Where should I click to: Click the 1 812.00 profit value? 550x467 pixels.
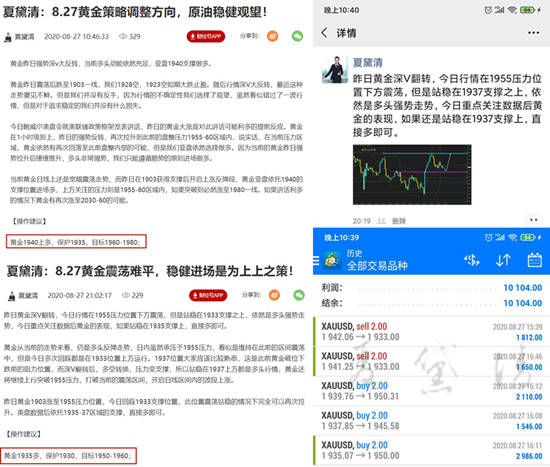tap(529, 338)
